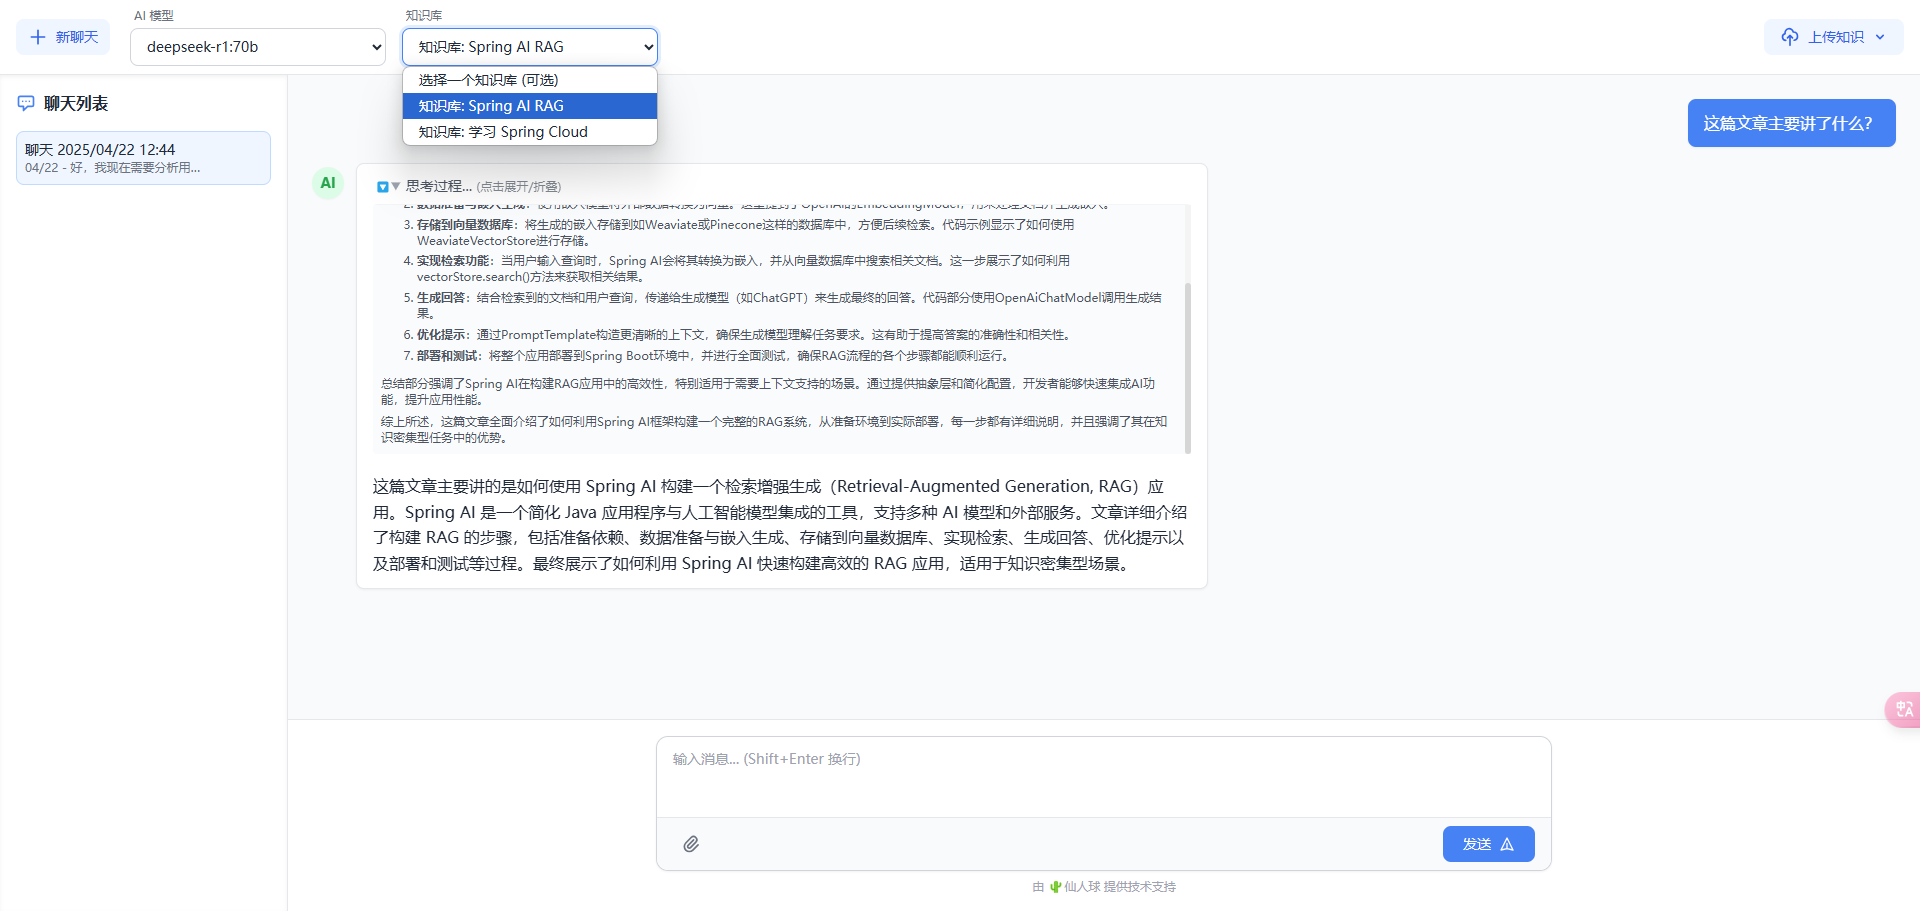Open the 上传知识 upload menu
1920x911 pixels.
pos(1833,37)
